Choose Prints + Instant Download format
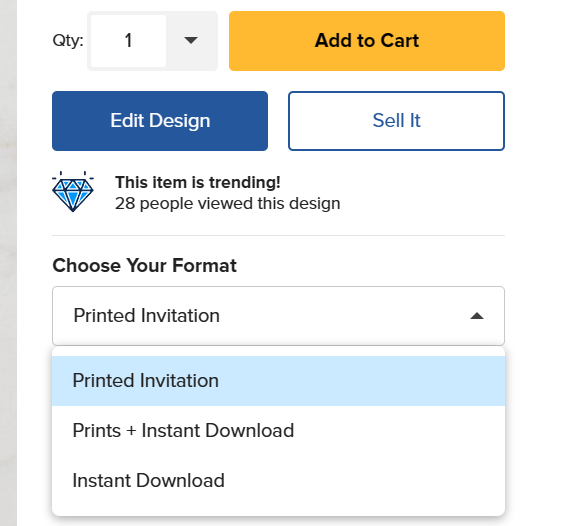This screenshot has height=526, width=569. coord(278,431)
